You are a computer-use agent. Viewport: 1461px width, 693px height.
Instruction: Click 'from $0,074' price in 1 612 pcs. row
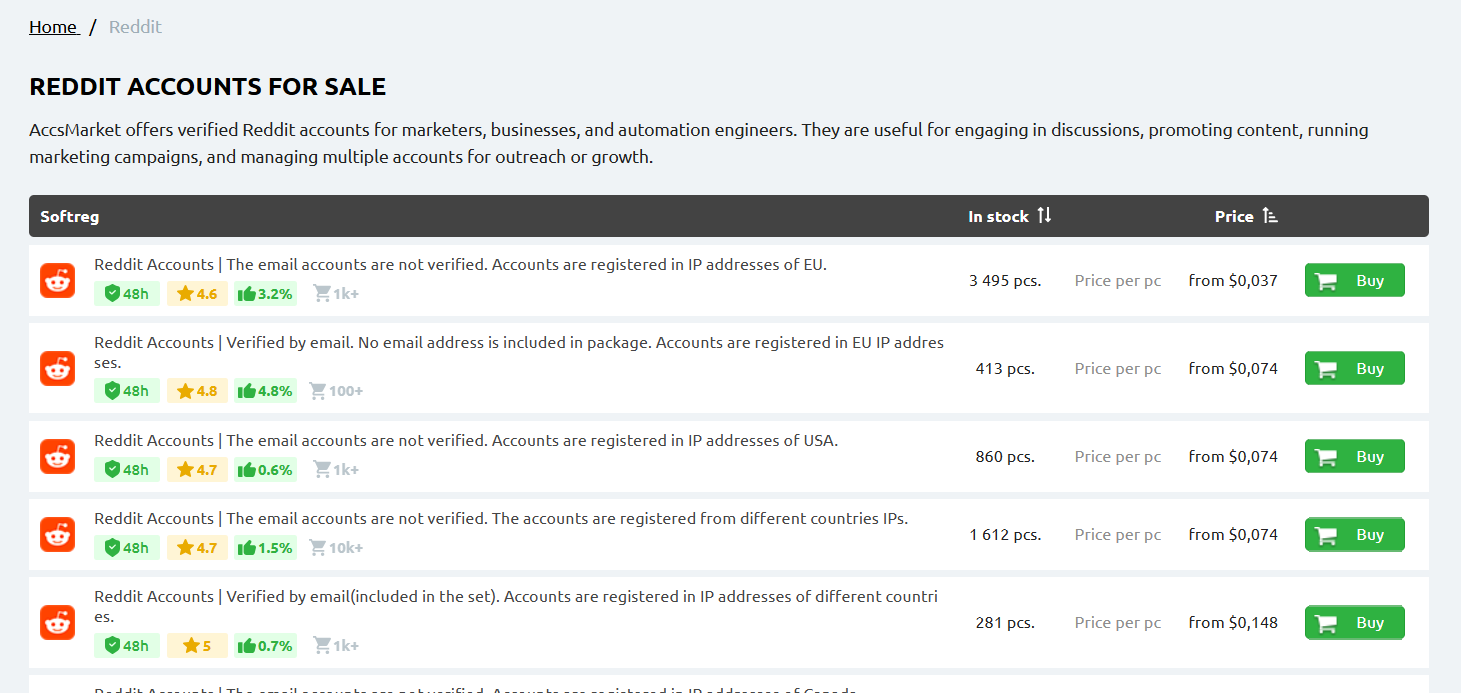tap(1233, 535)
